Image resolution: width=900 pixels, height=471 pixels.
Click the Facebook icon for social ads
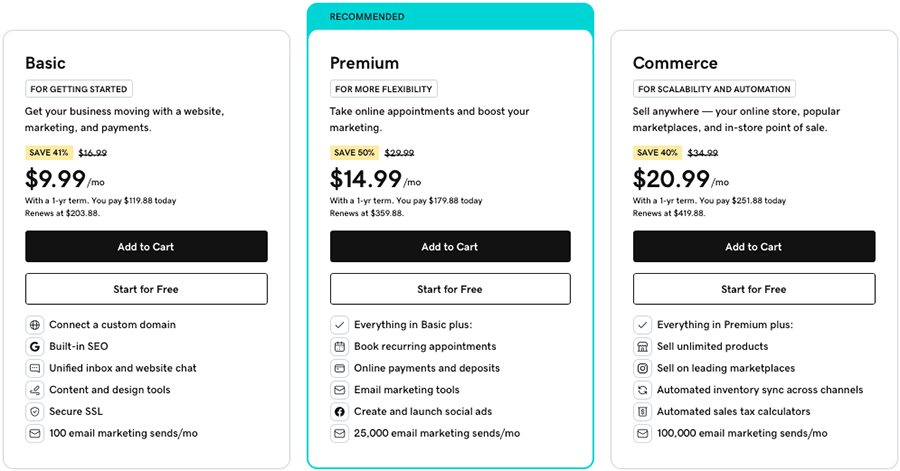pyautogui.click(x=339, y=412)
